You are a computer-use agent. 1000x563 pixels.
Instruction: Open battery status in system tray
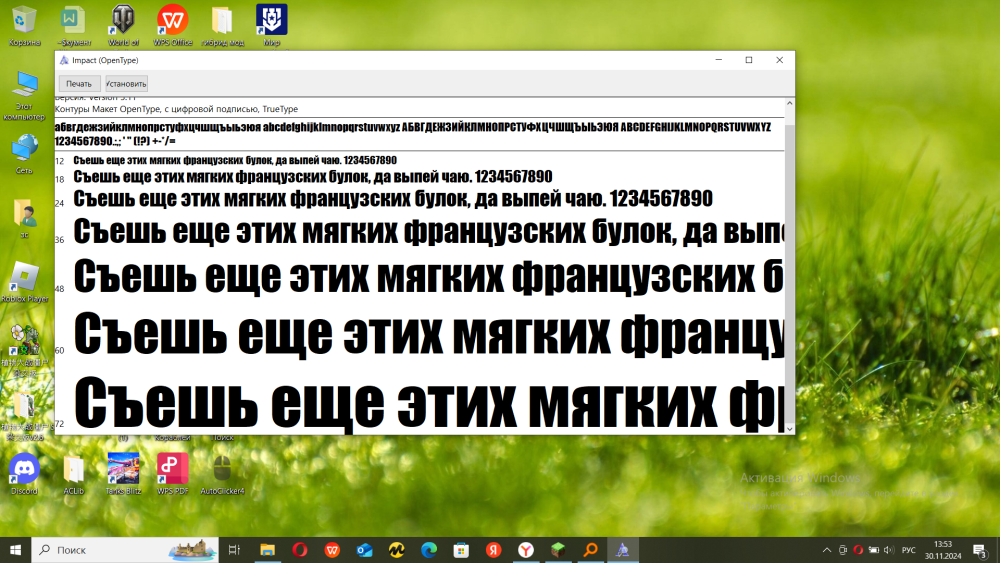pos(874,550)
